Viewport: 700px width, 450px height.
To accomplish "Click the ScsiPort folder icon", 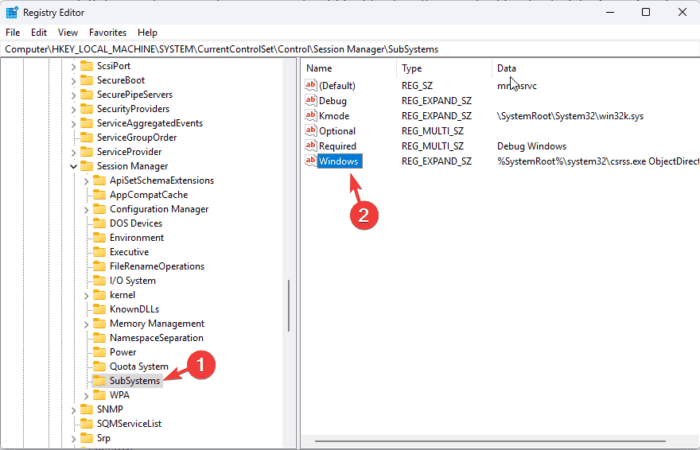I will (x=86, y=66).
